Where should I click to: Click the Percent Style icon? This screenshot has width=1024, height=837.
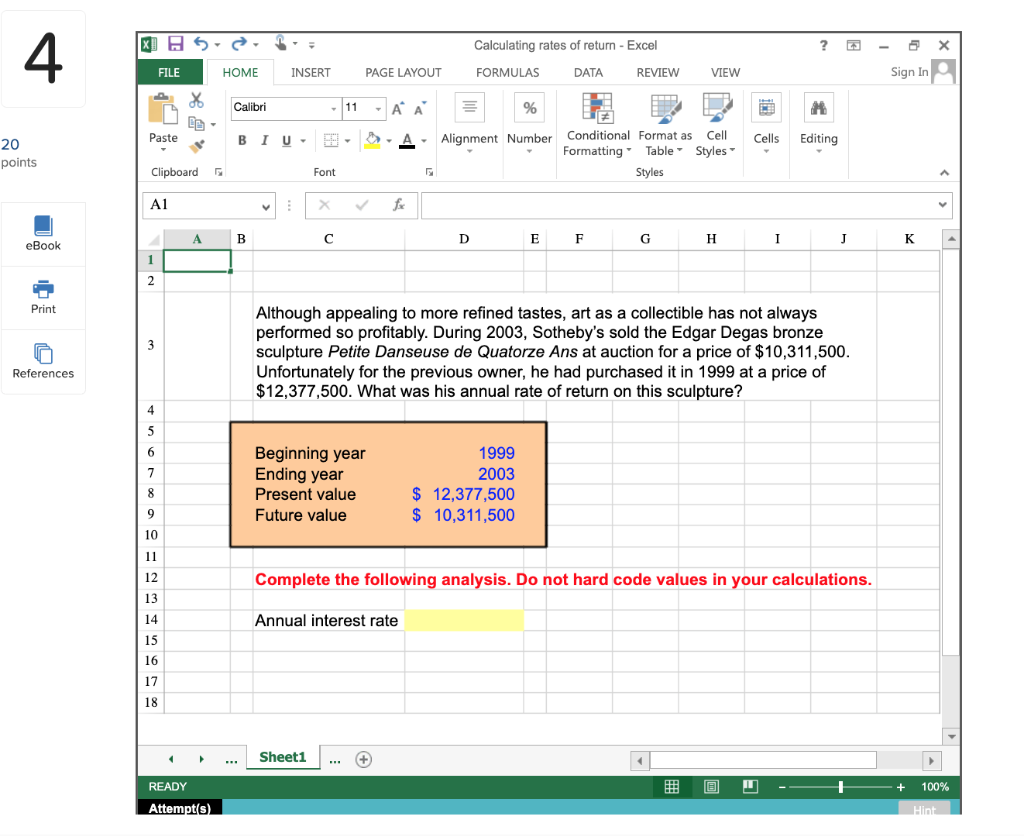529,107
